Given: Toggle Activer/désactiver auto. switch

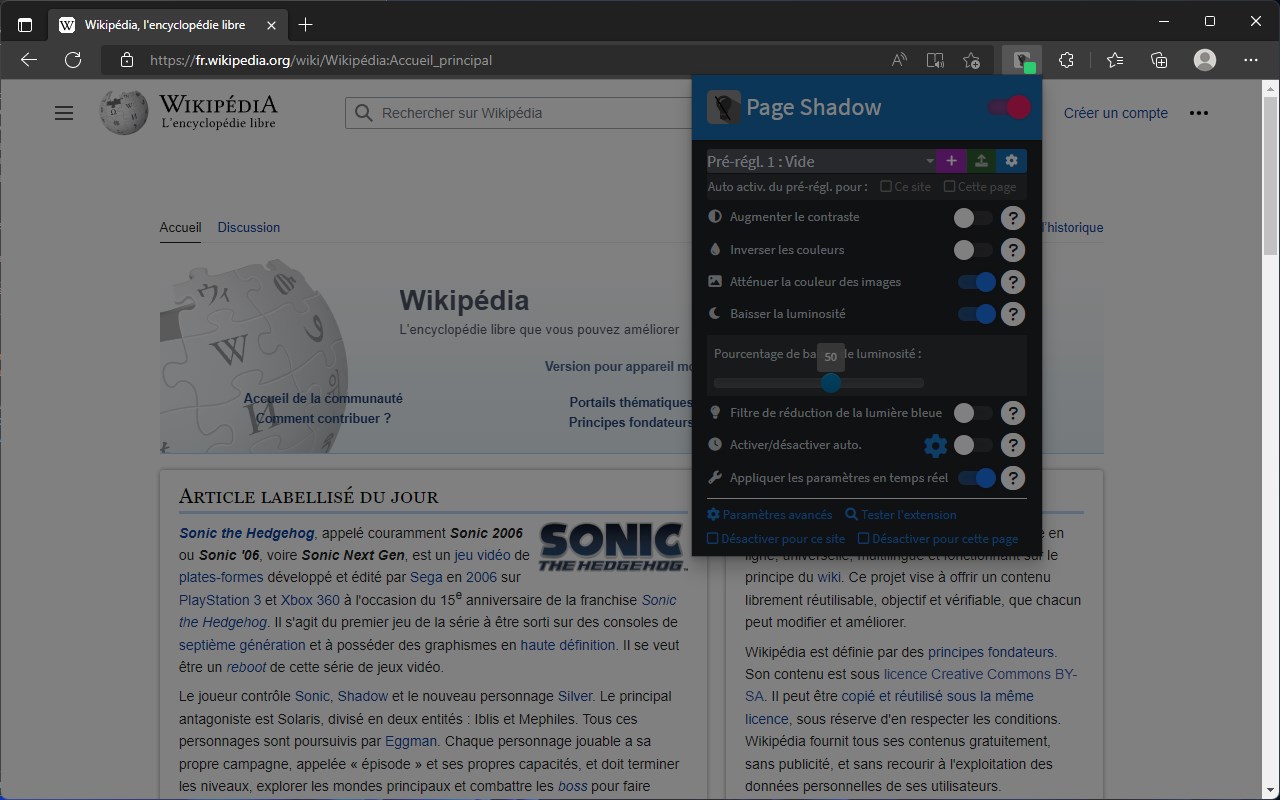Looking at the screenshot, I should click(x=973, y=445).
